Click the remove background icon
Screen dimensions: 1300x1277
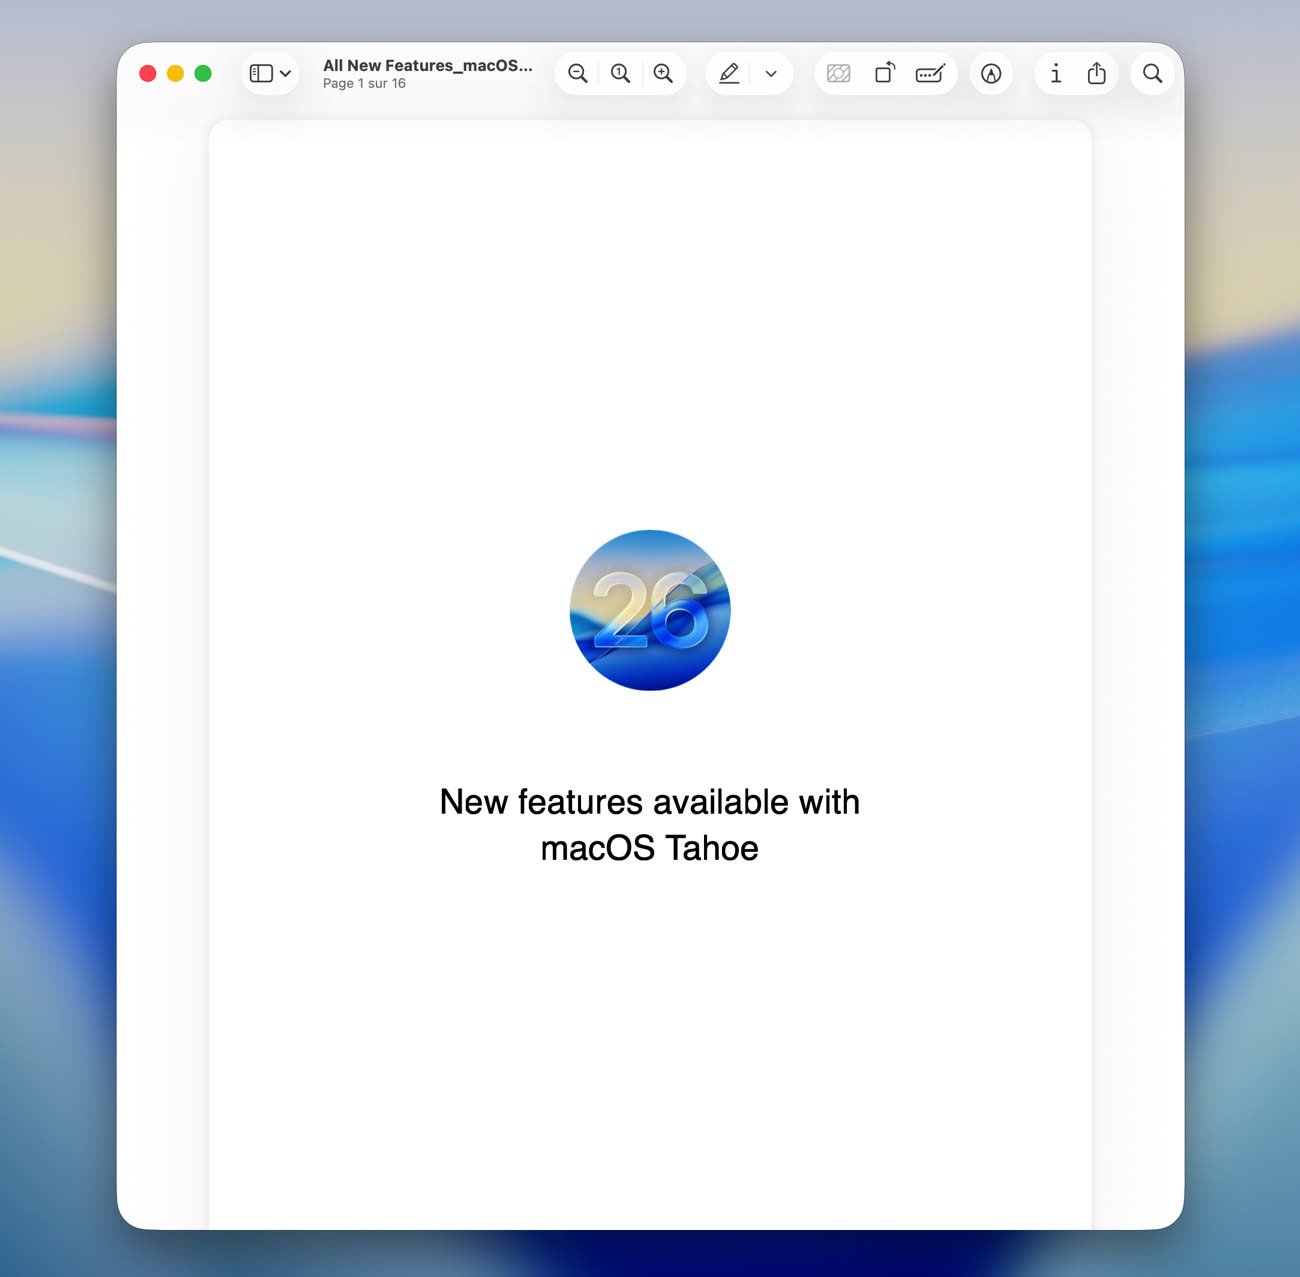(x=838, y=74)
